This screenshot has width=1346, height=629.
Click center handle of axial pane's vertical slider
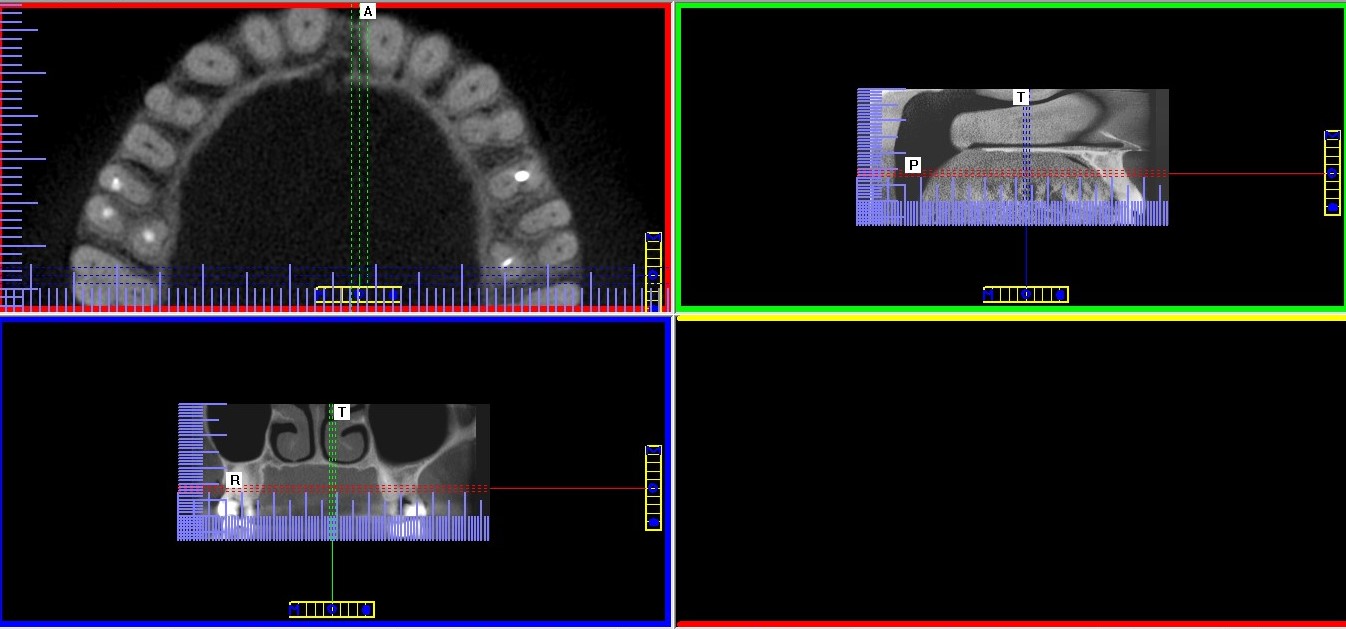tap(653, 274)
